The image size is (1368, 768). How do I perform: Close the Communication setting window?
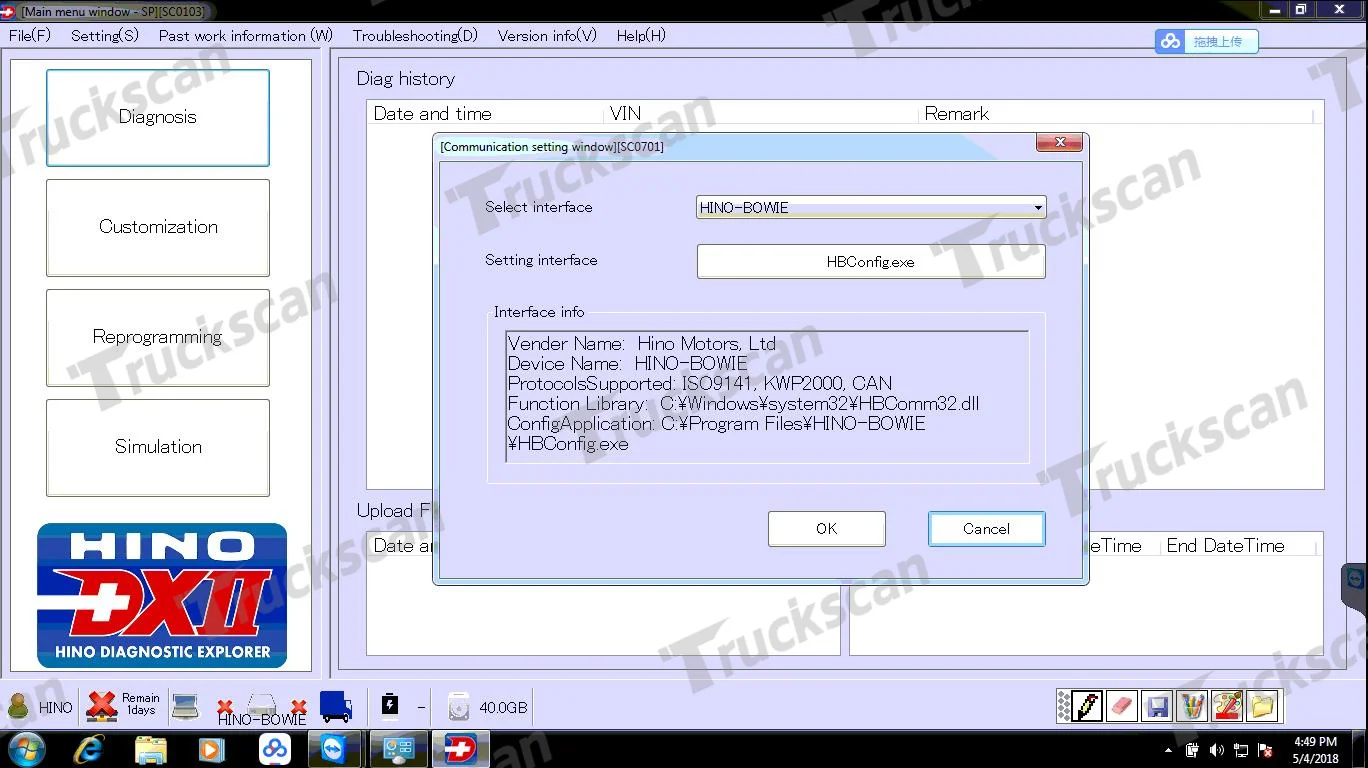coord(1059,143)
